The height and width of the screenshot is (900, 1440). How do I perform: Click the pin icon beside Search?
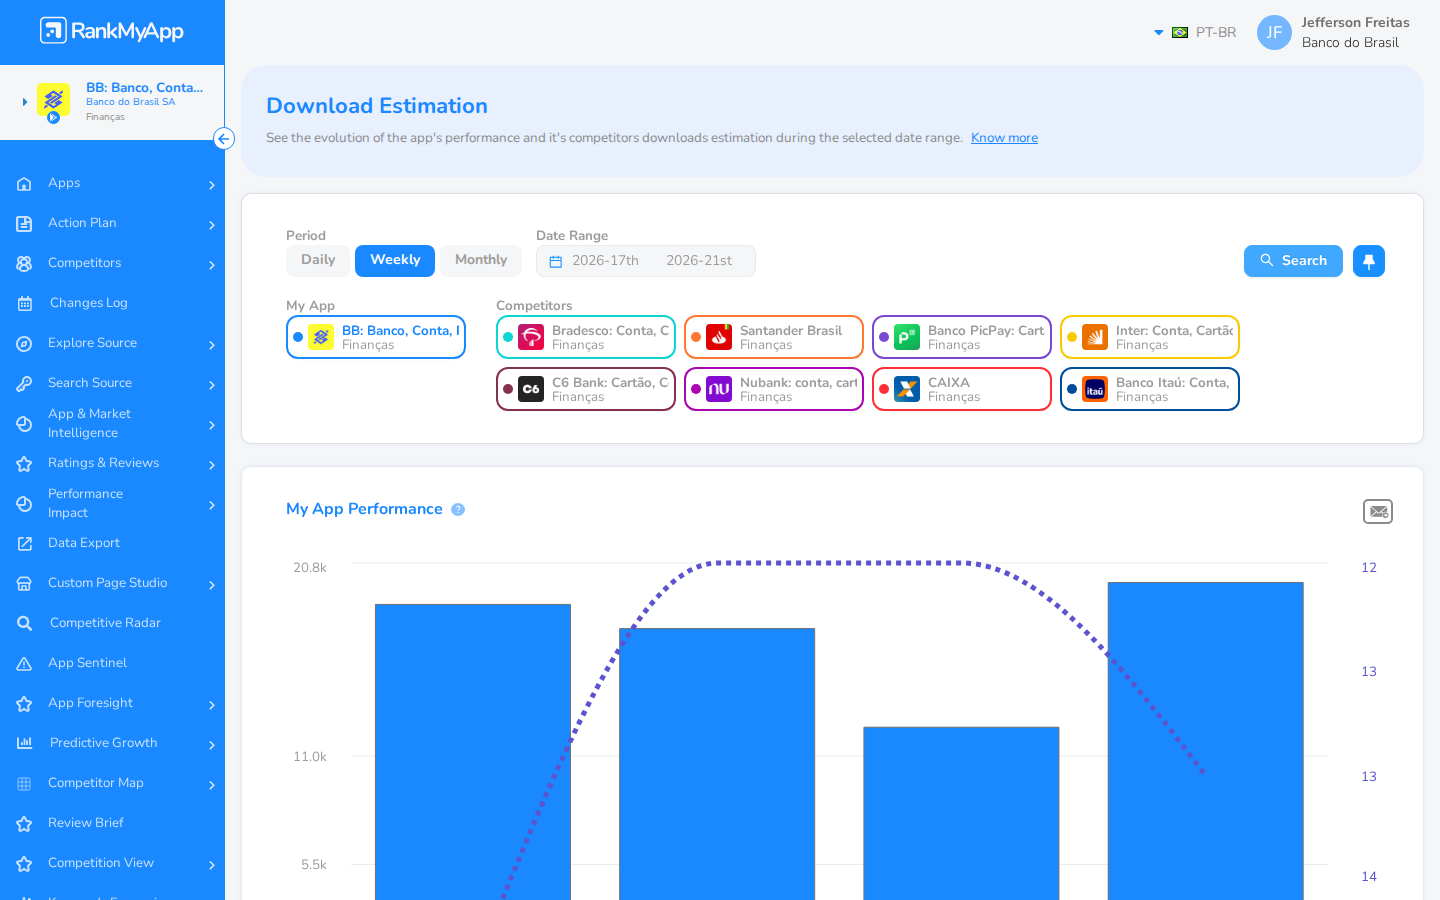click(x=1368, y=261)
